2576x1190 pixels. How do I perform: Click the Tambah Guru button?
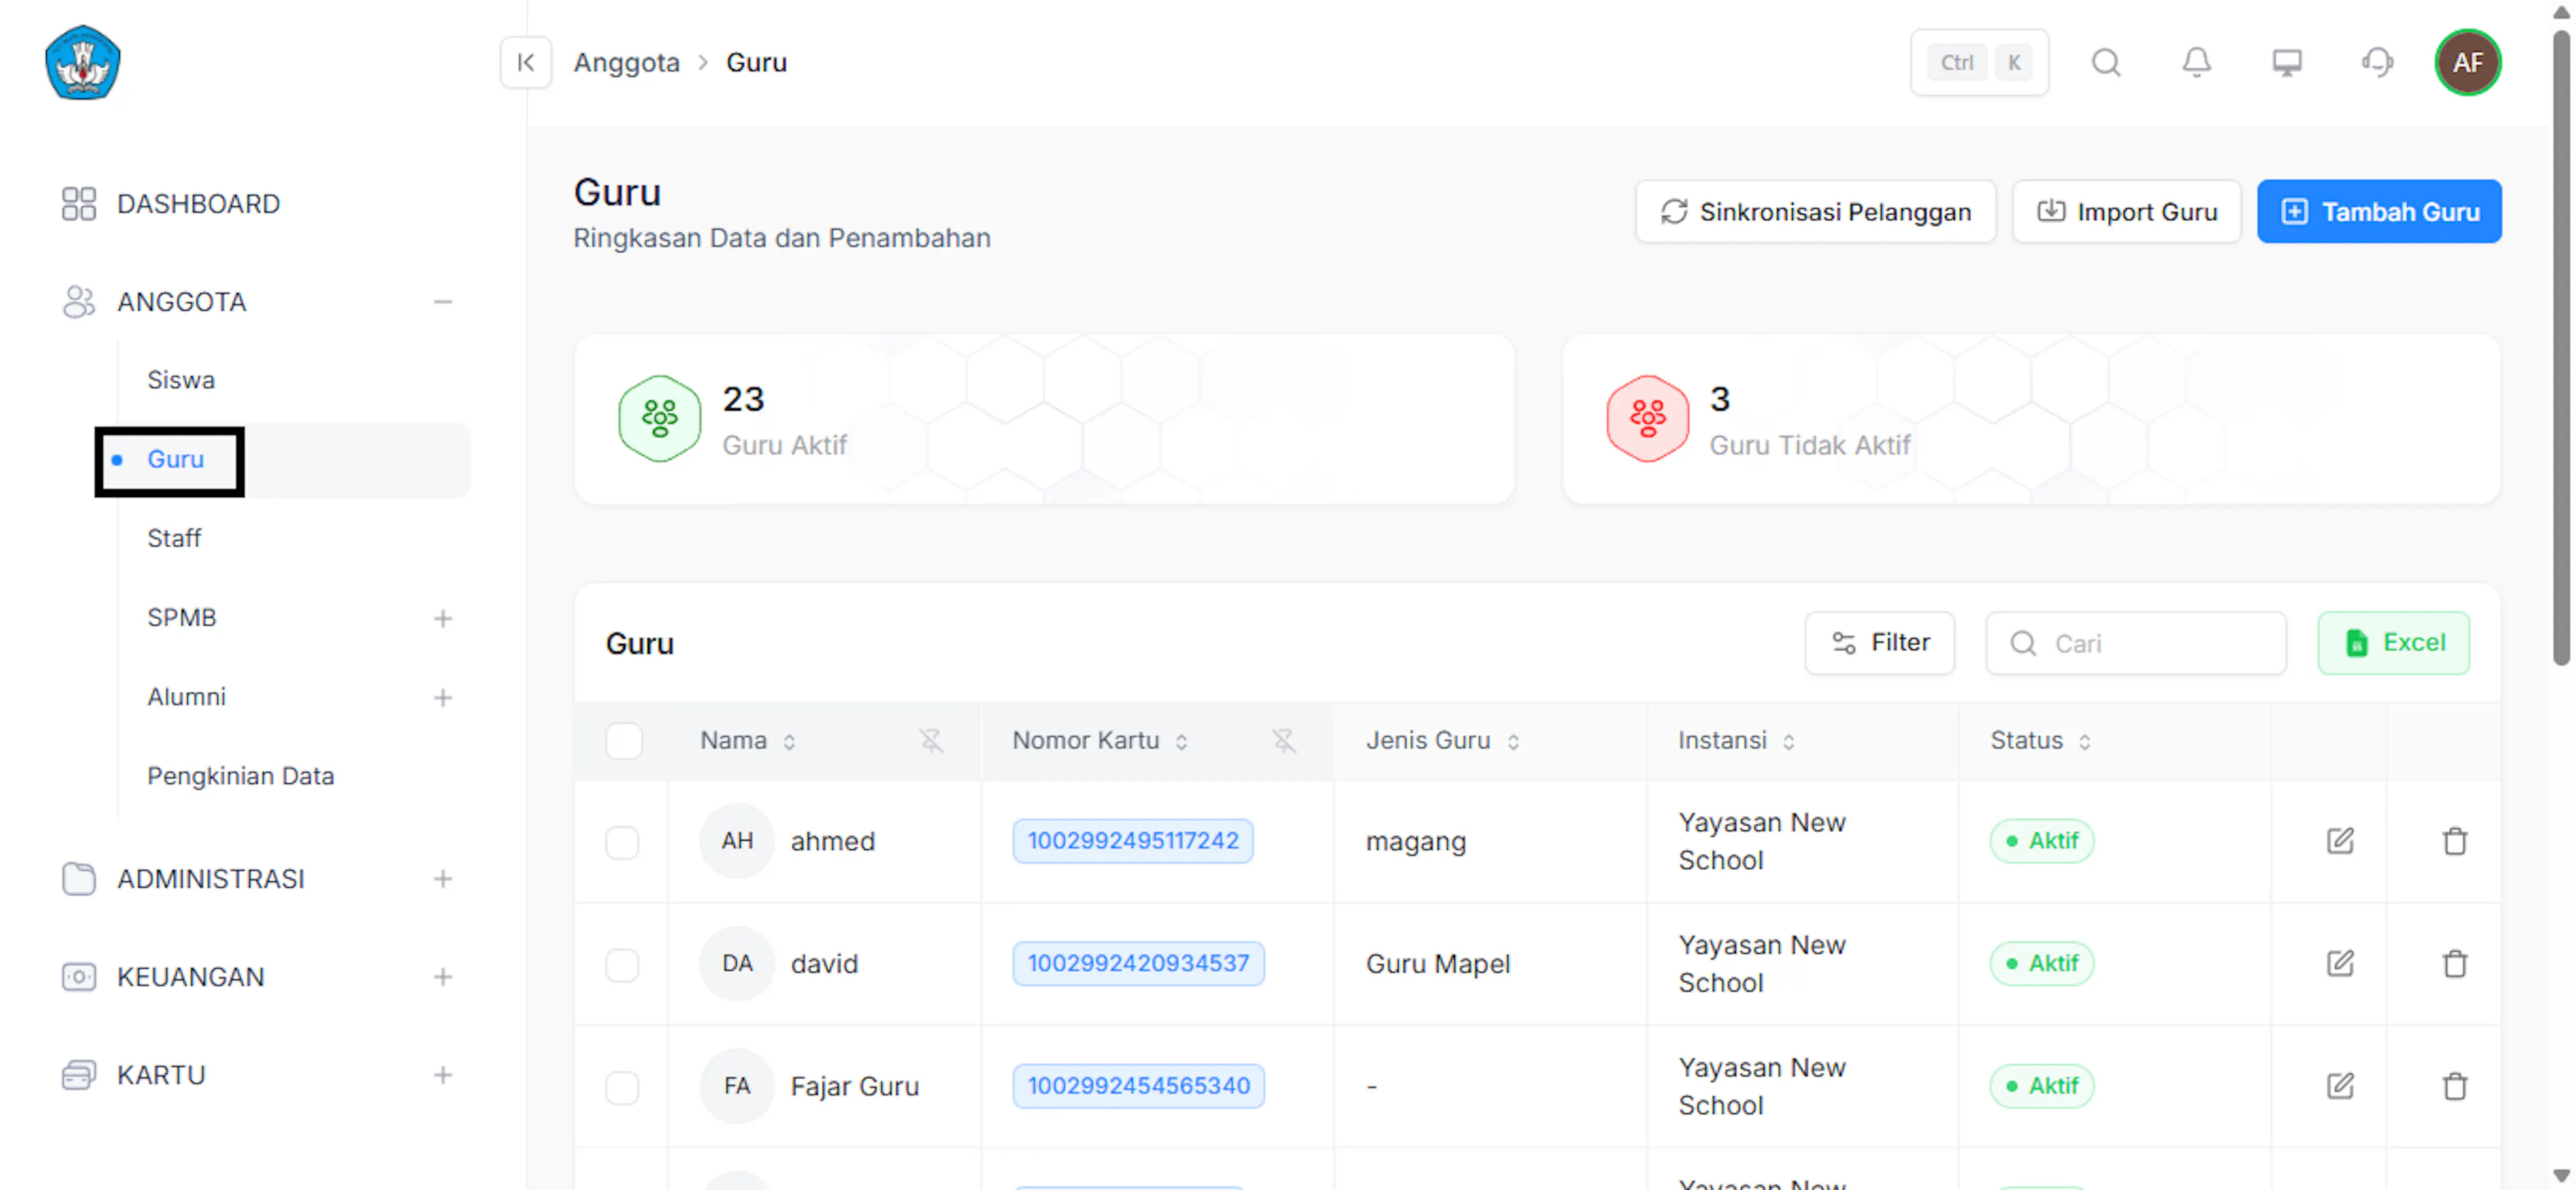(2379, 212)
